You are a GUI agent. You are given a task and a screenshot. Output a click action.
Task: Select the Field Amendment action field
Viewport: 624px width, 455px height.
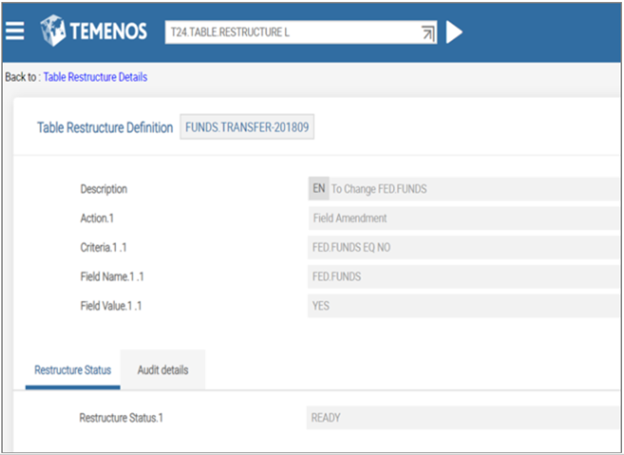point(464,218)
